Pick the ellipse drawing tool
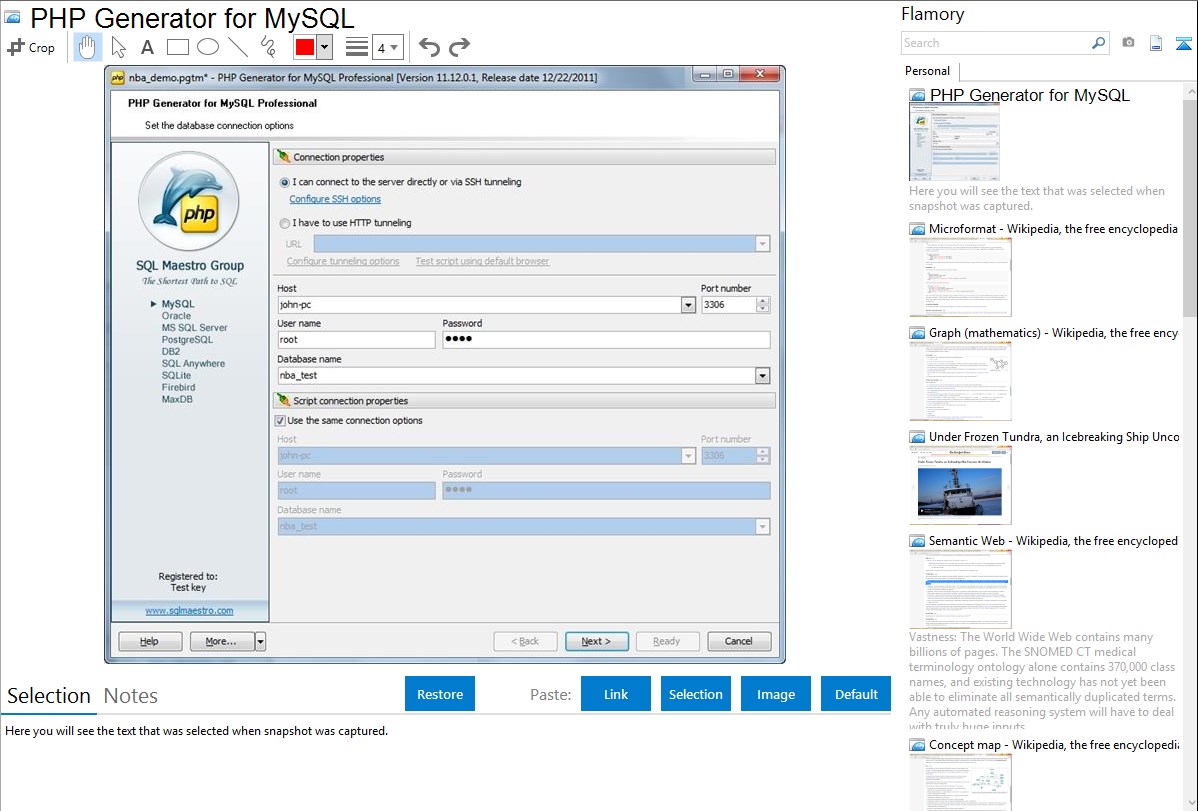The width and height of the screenshot is (1198, 811). click(x=208, y=47)
